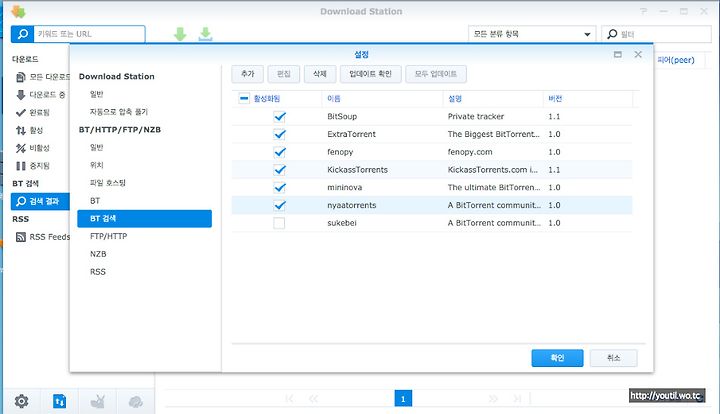This screenshot has width=720, height=414.
Task: Open the settings gear icon at bottom left
Action: tap(21, 401)
